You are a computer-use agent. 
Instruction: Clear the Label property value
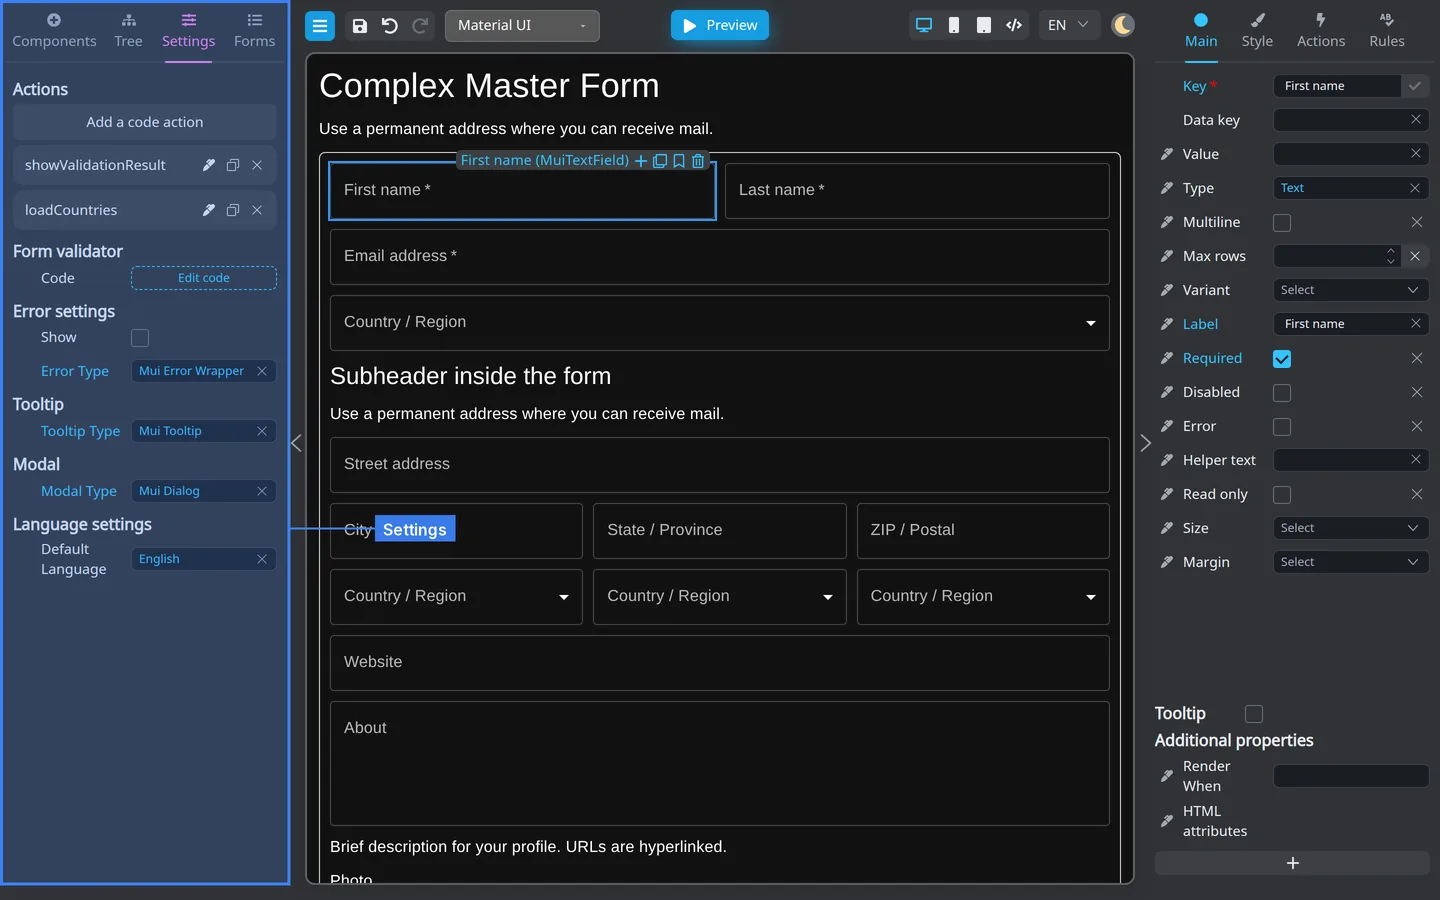click(x=1416, y=323)
